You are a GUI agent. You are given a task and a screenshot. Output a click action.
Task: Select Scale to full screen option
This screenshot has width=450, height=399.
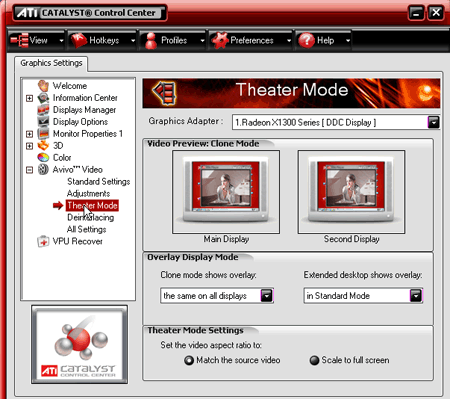(314, 360)
